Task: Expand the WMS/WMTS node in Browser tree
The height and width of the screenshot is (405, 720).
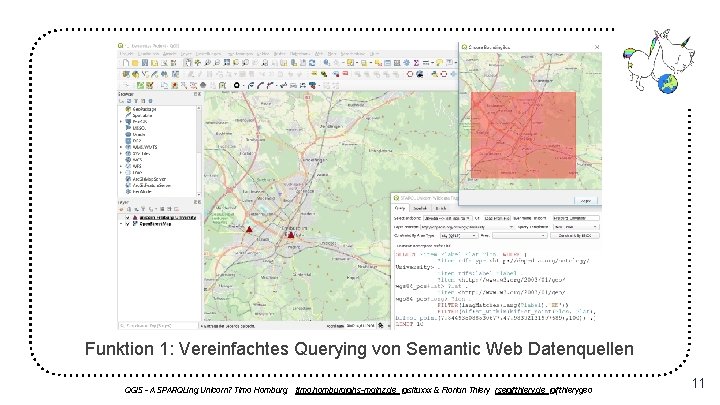Action: (x=121, y=147)
